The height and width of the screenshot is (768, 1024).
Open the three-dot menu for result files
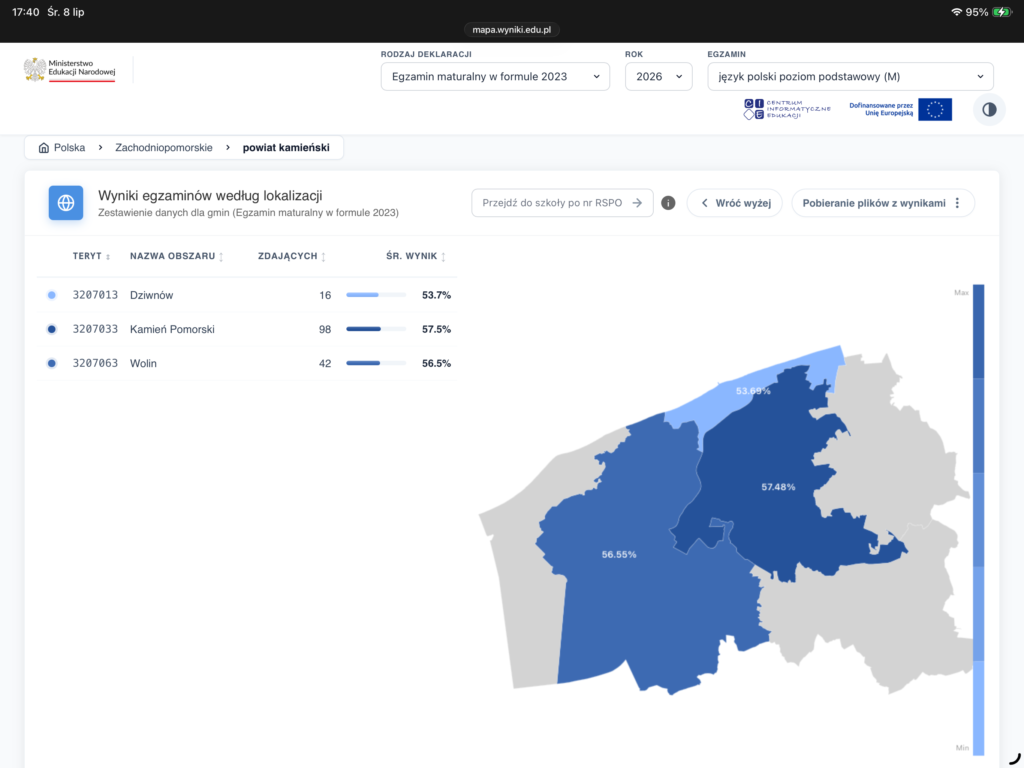point(957,203)
